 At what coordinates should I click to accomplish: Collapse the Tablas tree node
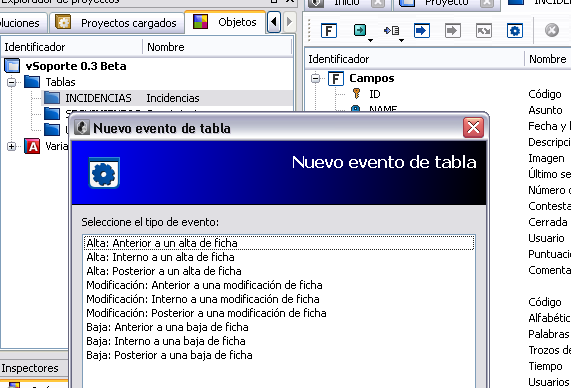click(x=12, y=82)
